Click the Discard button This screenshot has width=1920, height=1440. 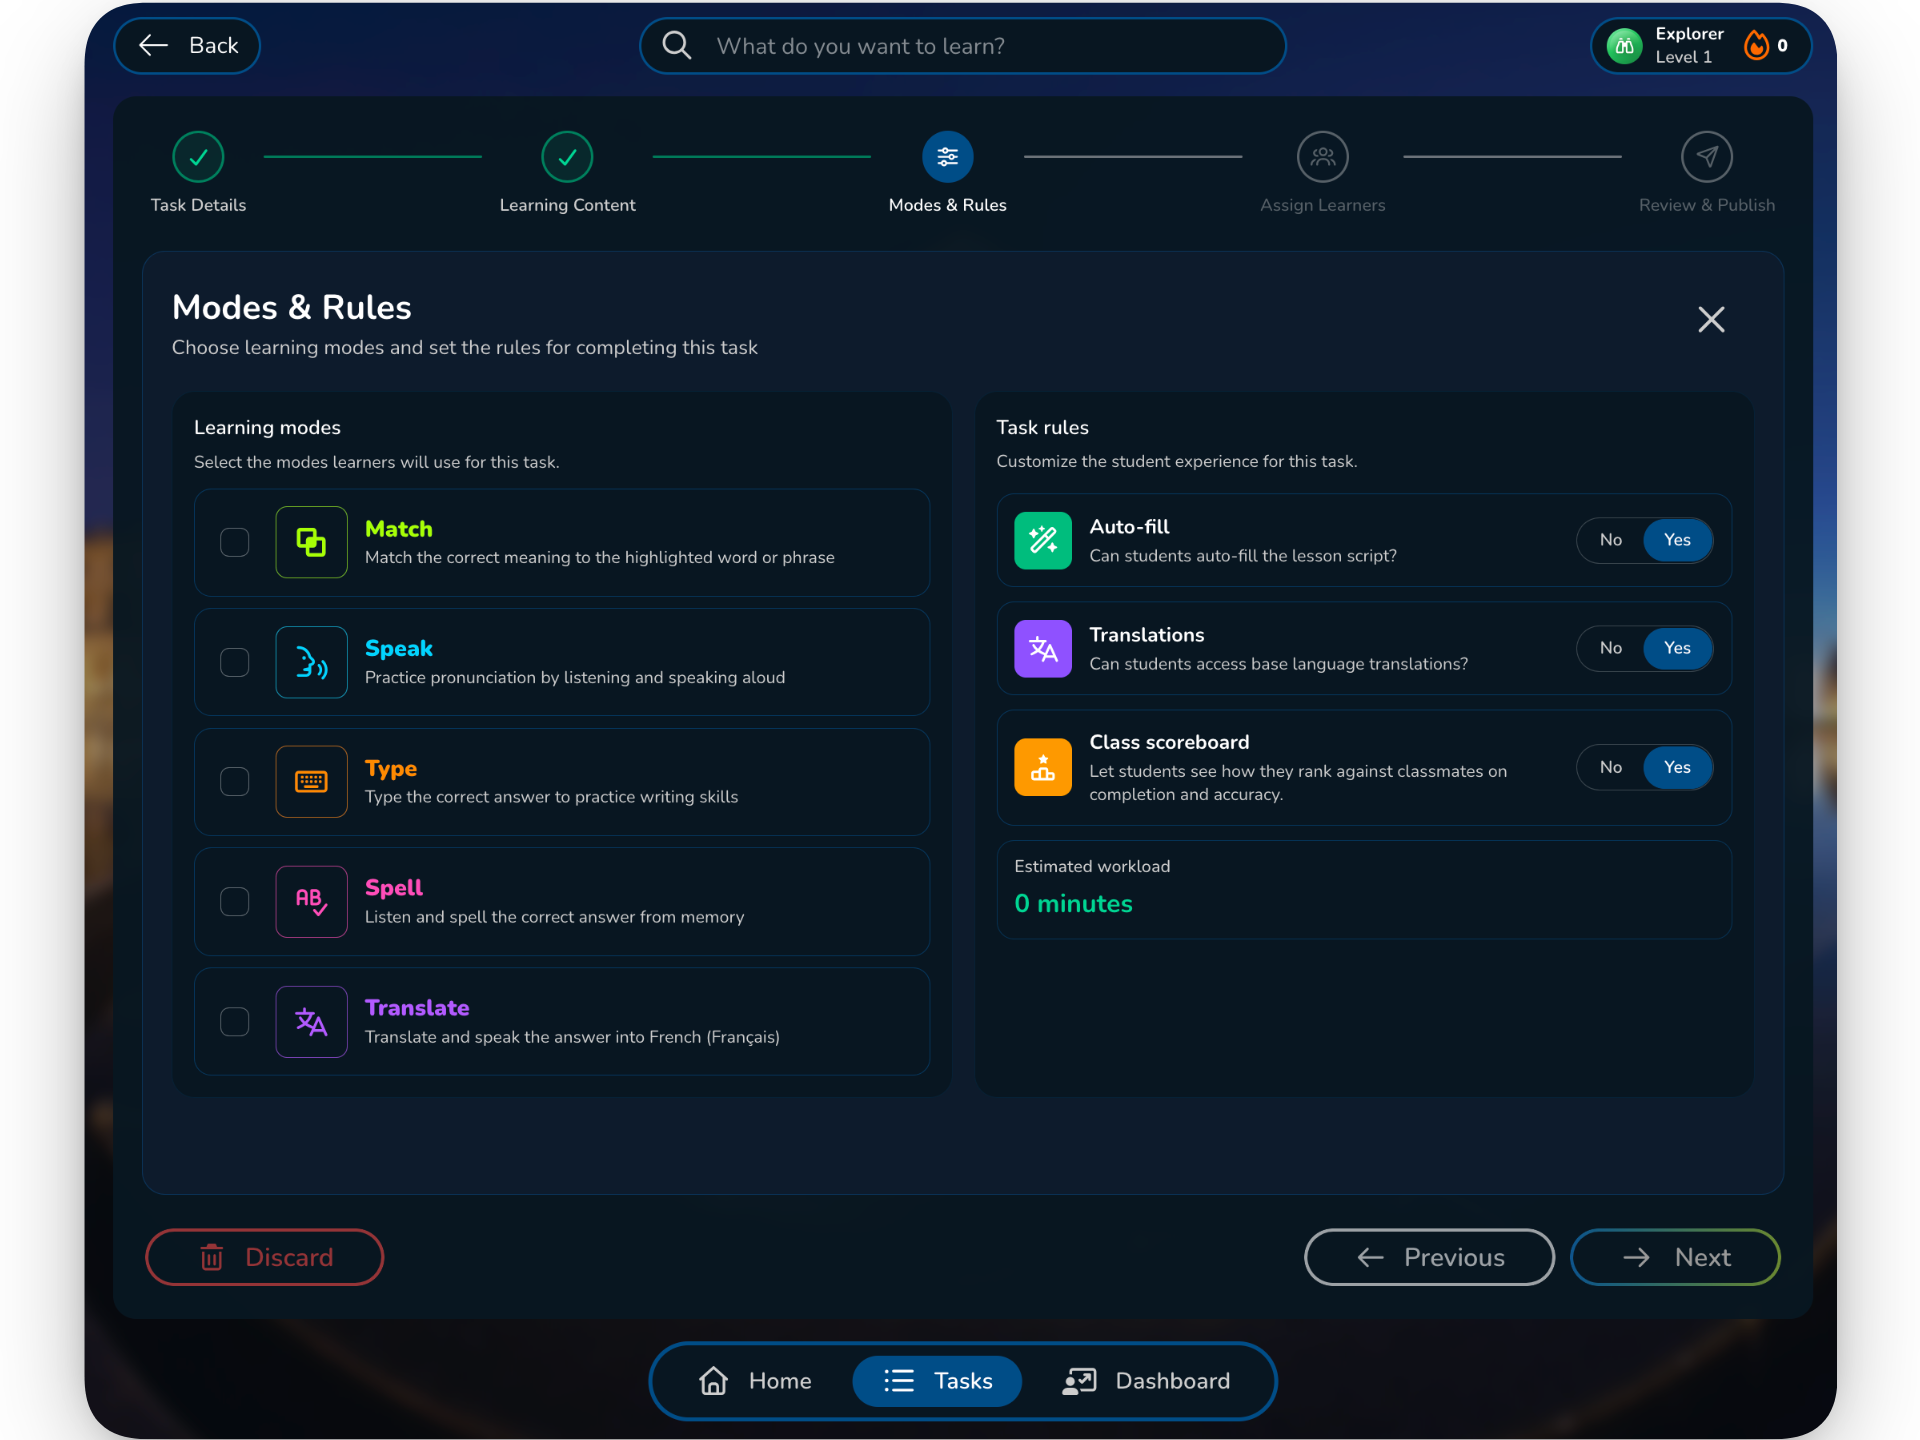(x=265, y=1257)
